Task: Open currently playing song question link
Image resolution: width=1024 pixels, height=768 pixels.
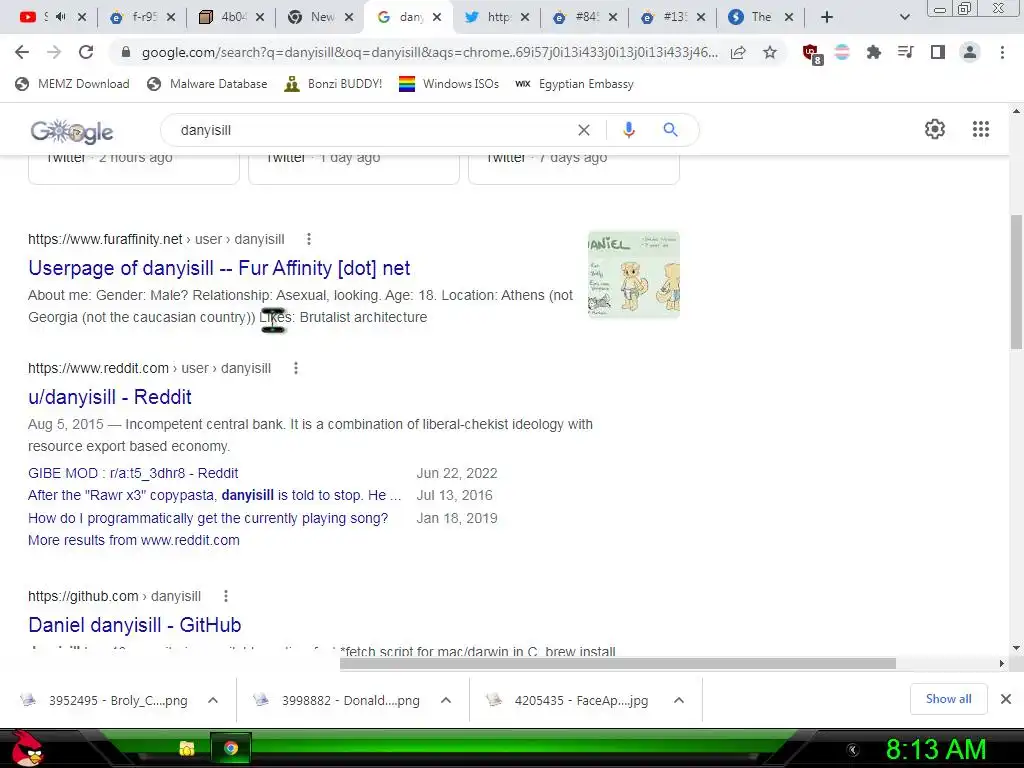Action: tap(208, 519)
